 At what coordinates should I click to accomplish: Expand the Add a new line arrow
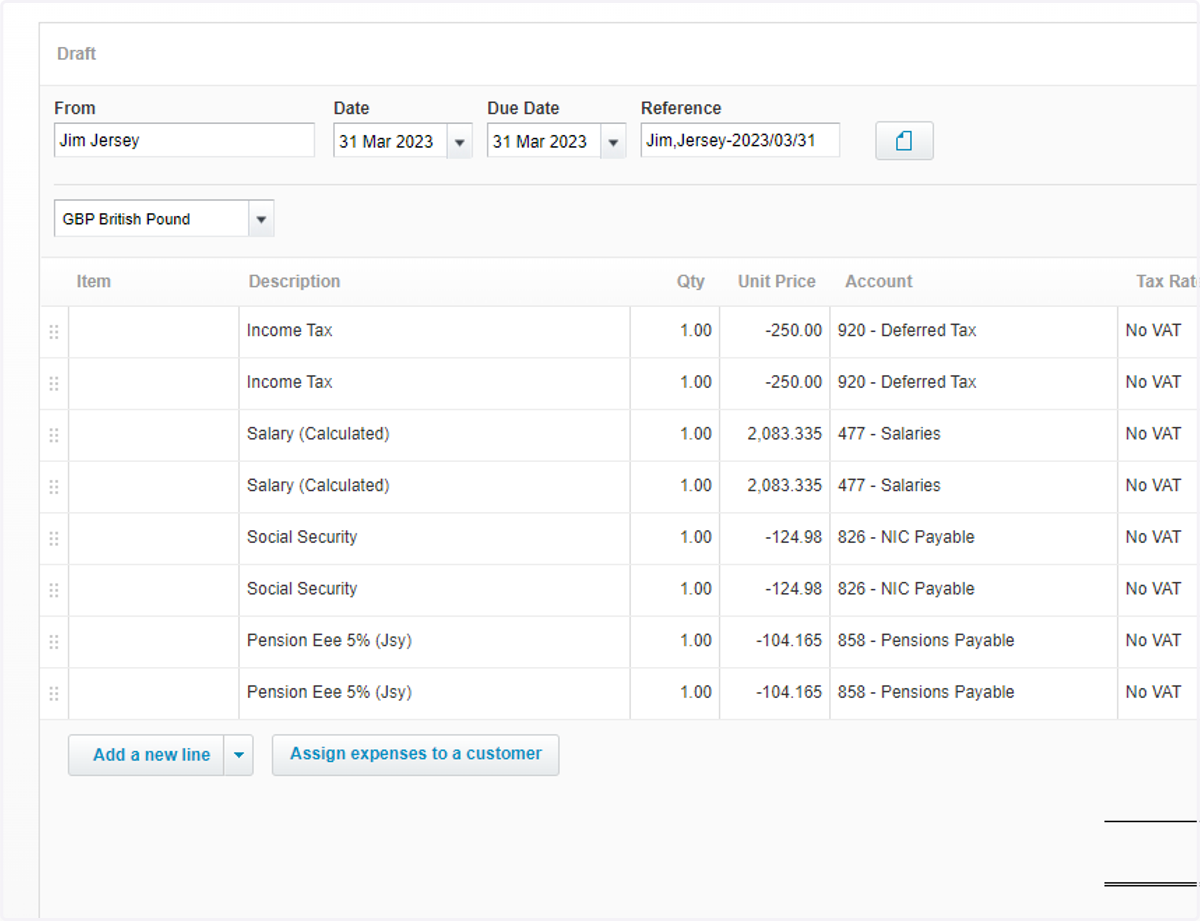point(238,755)
